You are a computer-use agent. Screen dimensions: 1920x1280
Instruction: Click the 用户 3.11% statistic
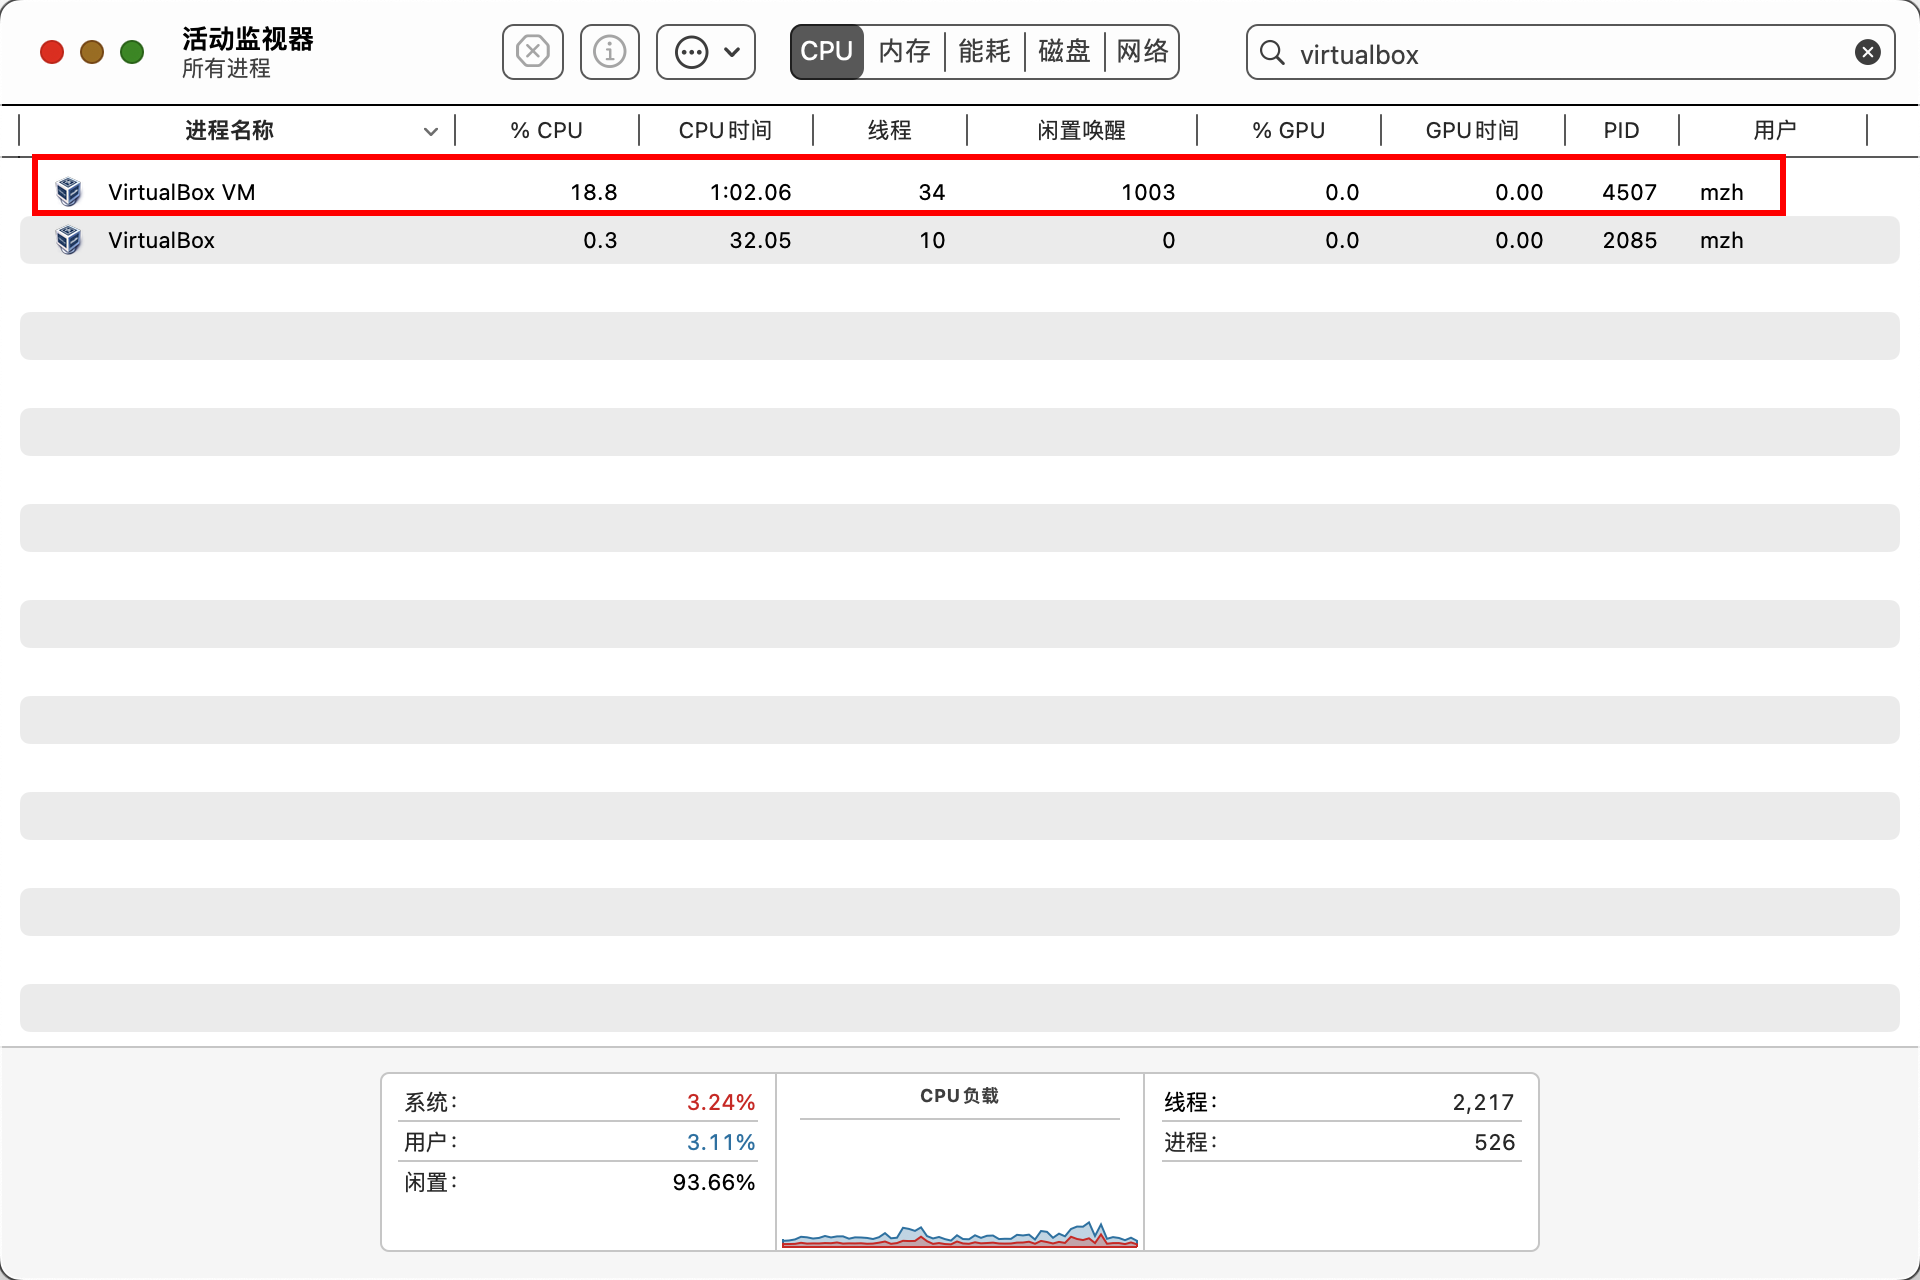580,1142
